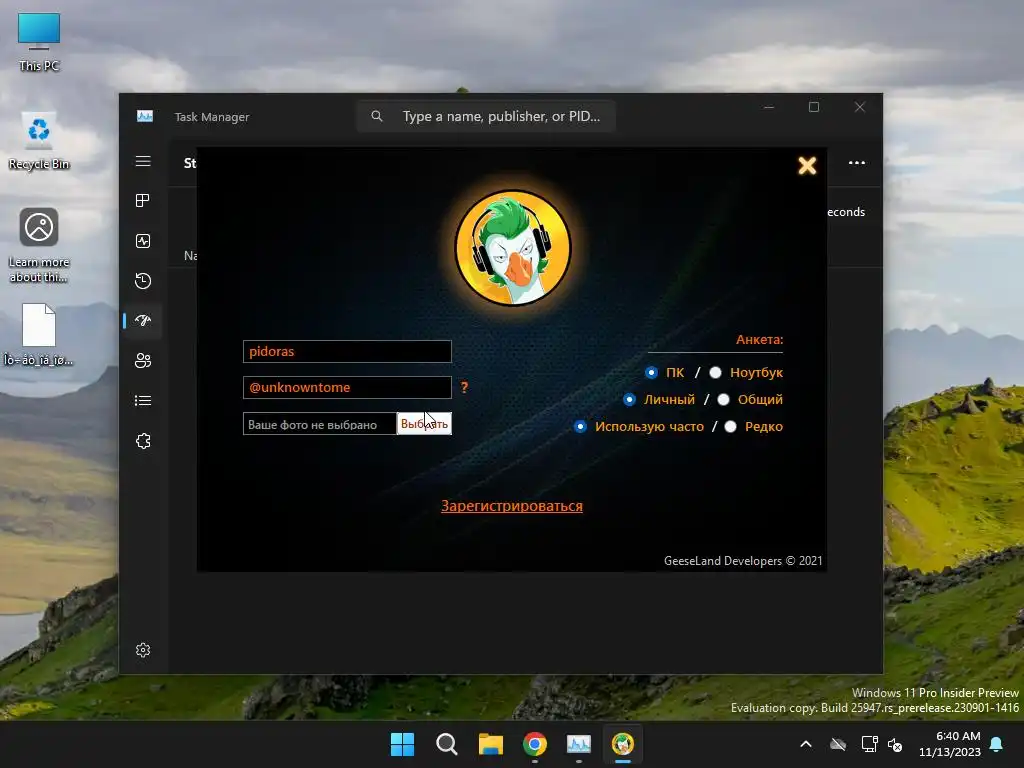
Task: Click the Task Manager search box
Action: [486, 116]
